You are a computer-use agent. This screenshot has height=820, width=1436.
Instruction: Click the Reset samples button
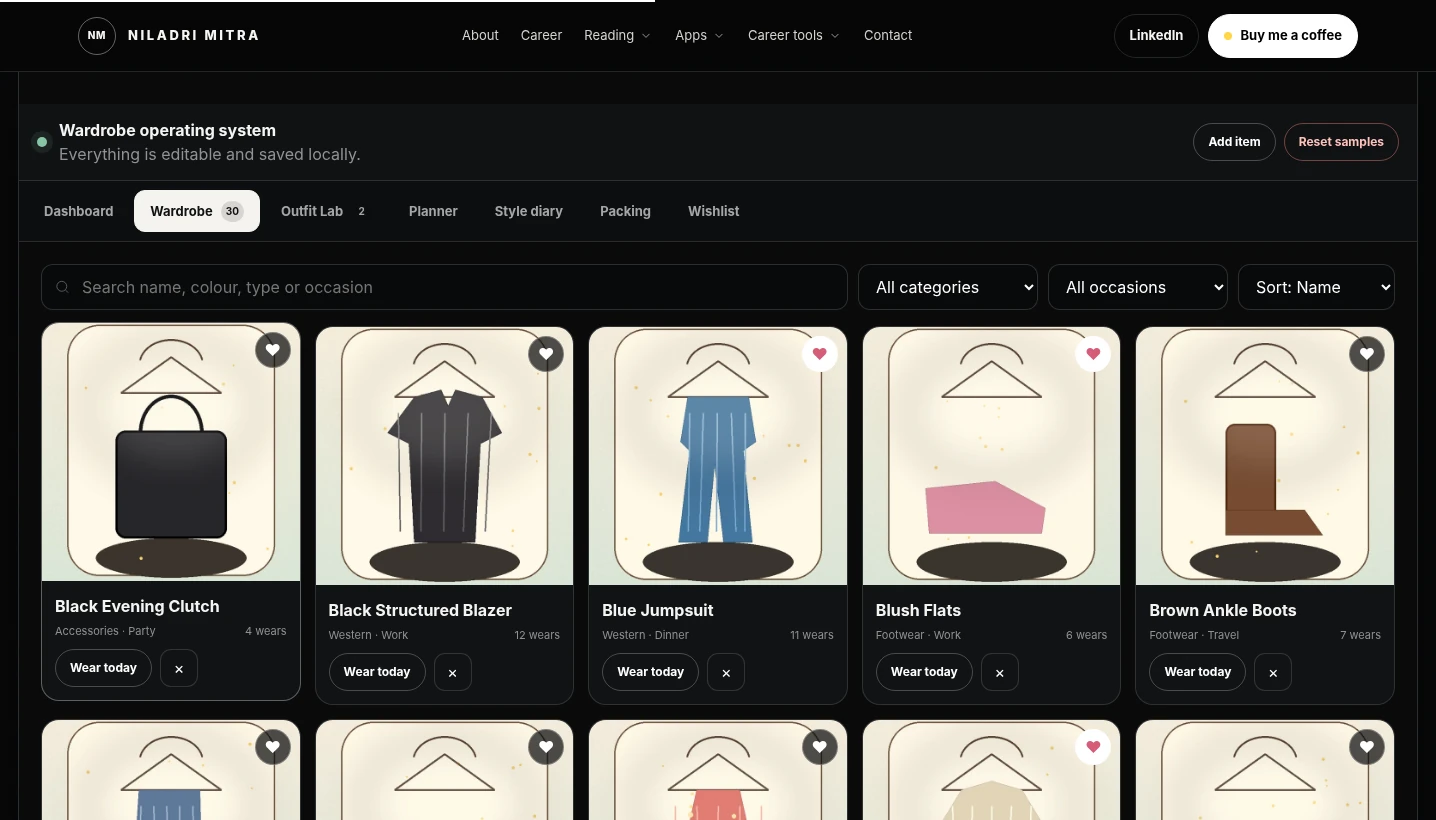tap(1341, 142)
